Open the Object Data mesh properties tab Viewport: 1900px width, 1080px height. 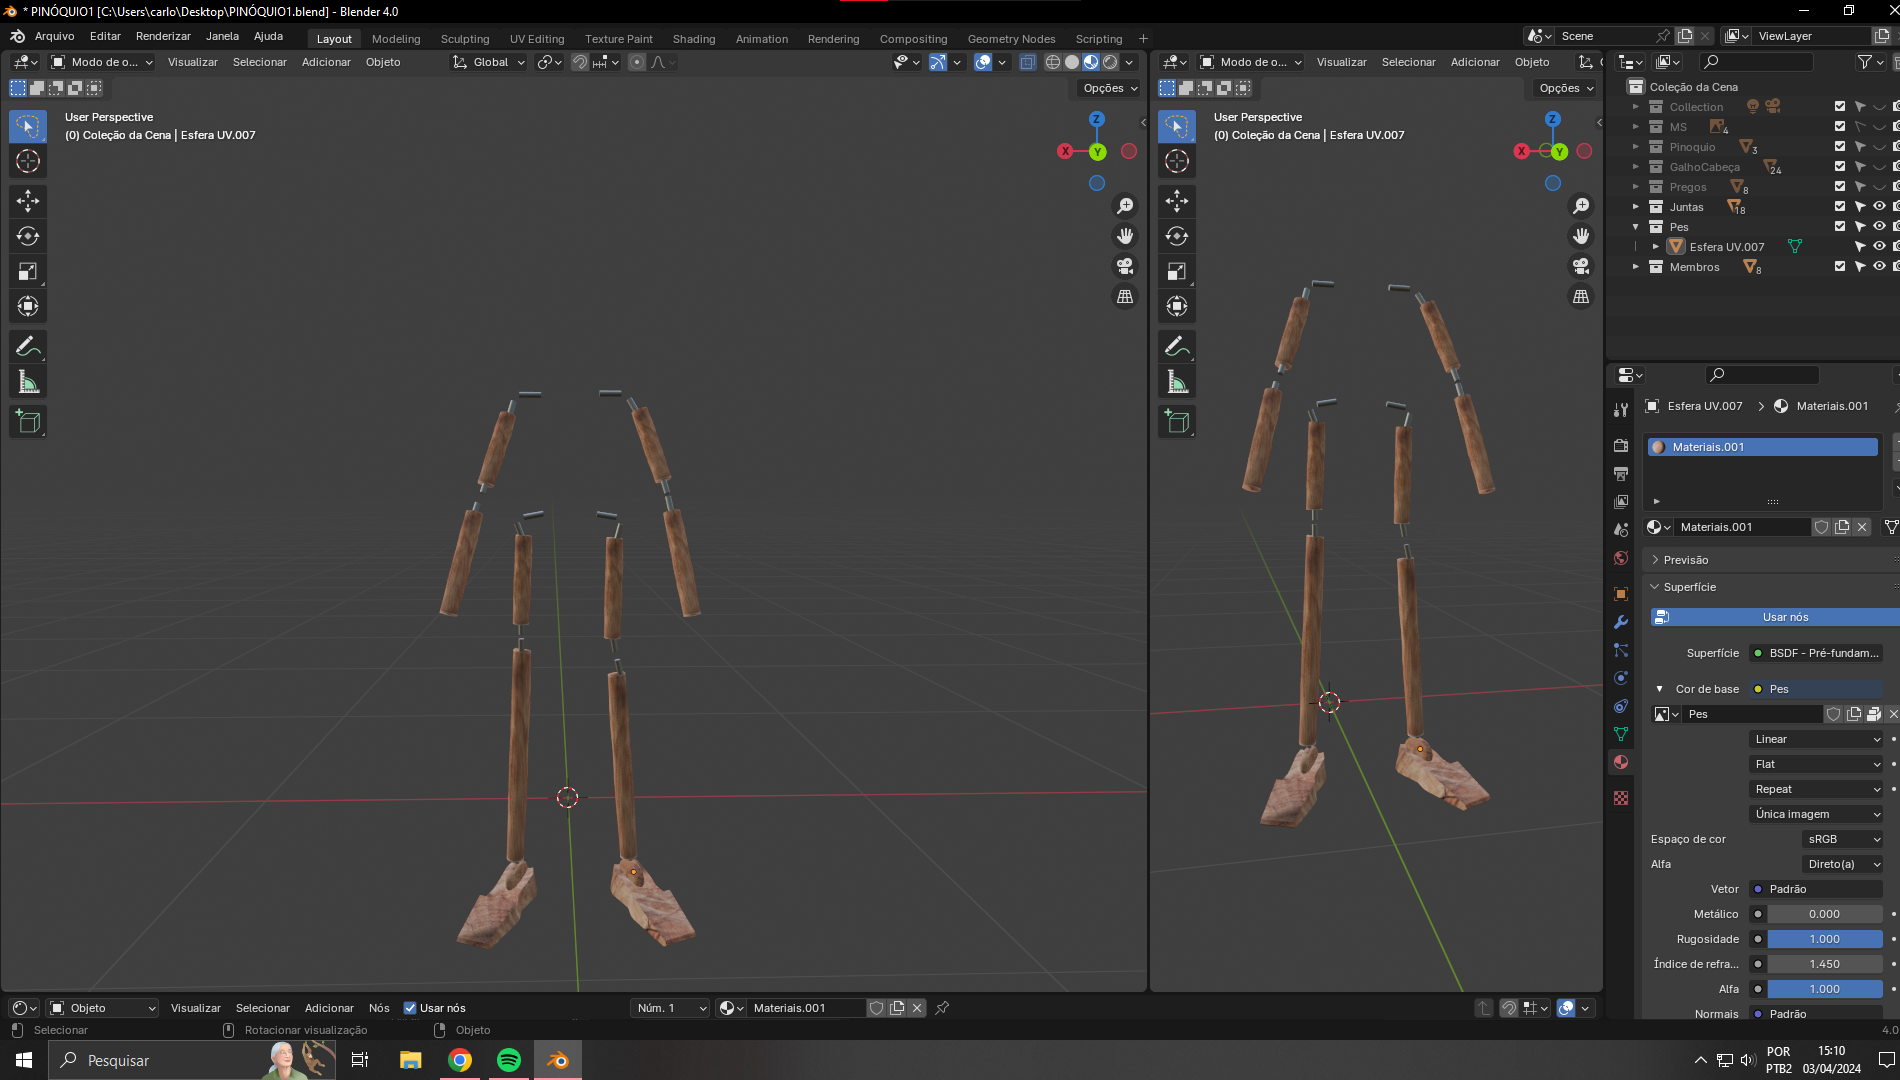(1621, 734)
